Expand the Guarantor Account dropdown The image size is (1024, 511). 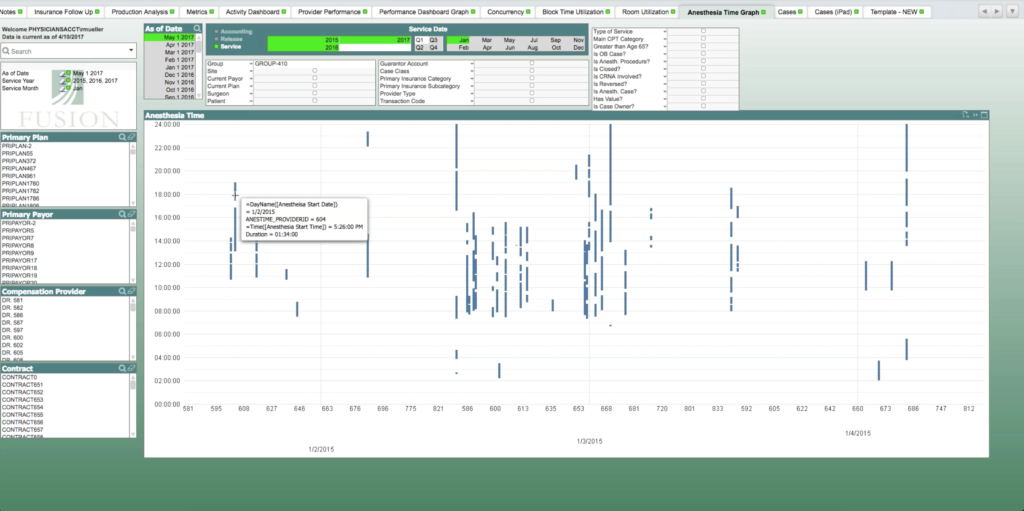[471, 63]
